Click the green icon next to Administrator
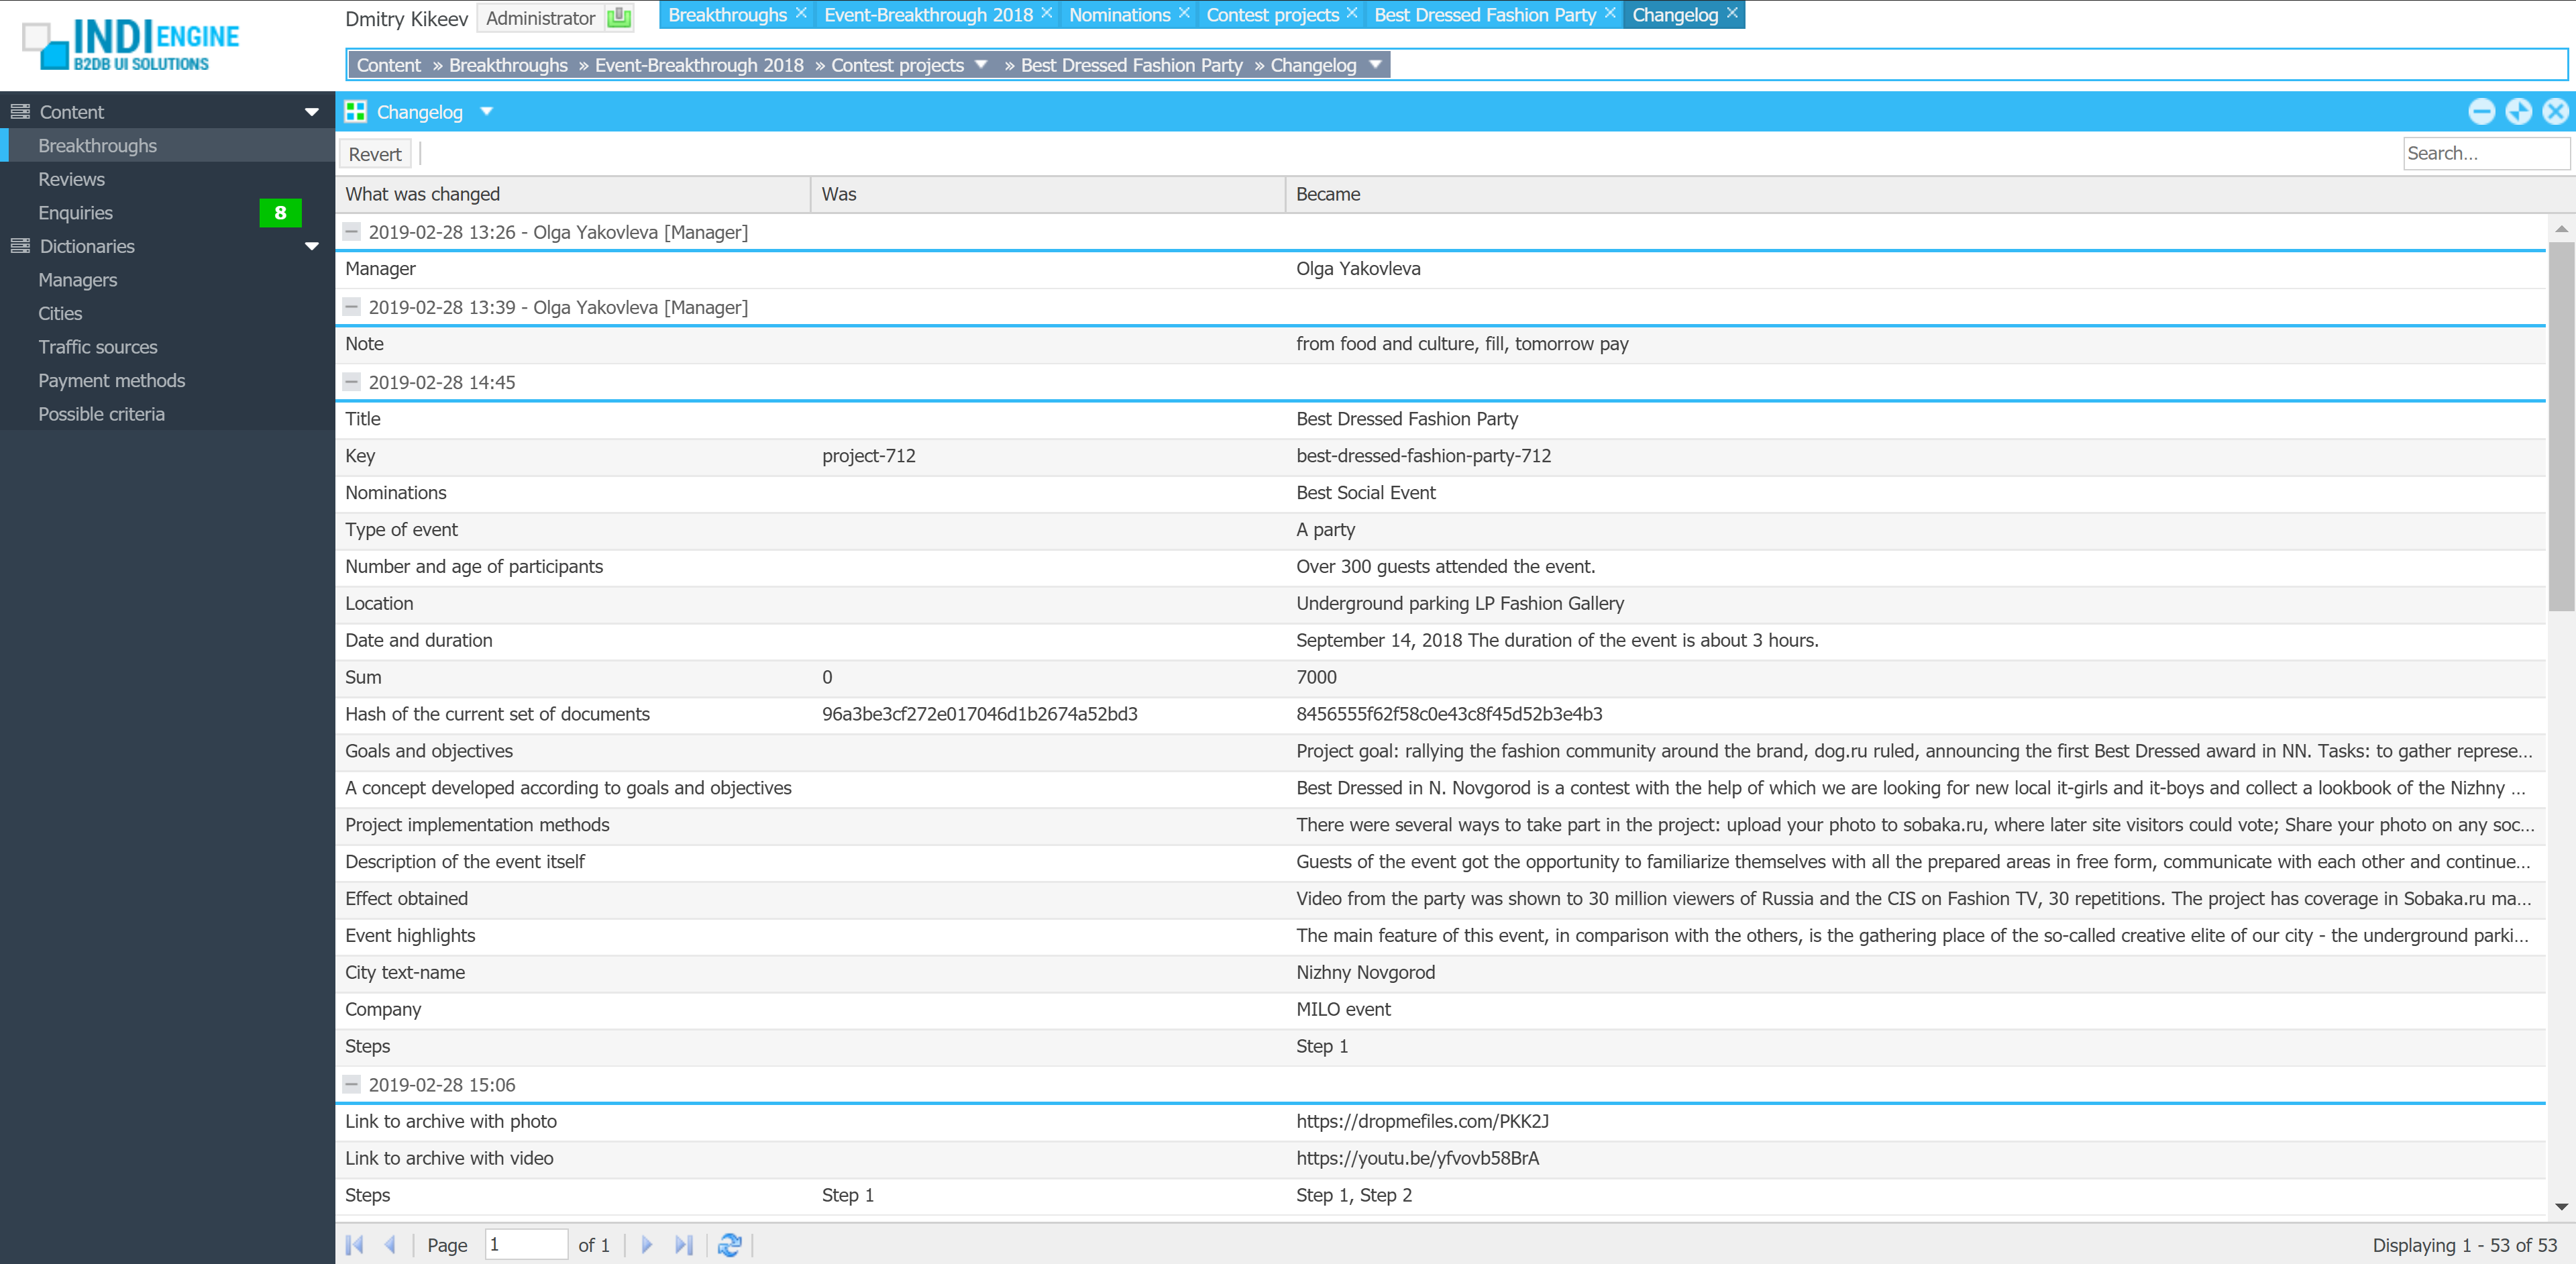Screen dimensions: 2576x1264 [619, 17]
